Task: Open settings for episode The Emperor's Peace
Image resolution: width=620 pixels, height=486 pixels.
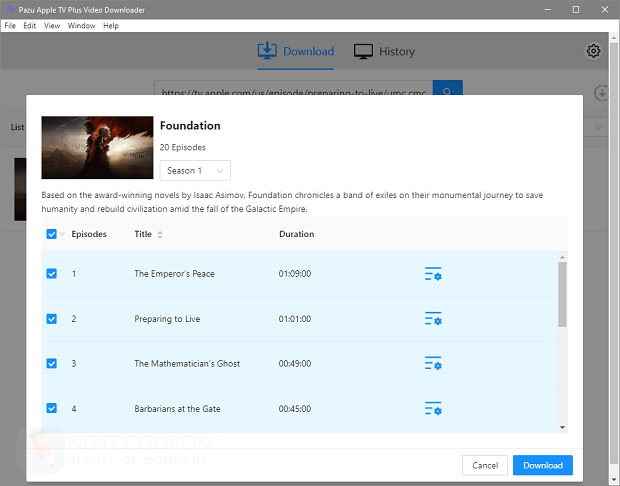Action: 433,274
